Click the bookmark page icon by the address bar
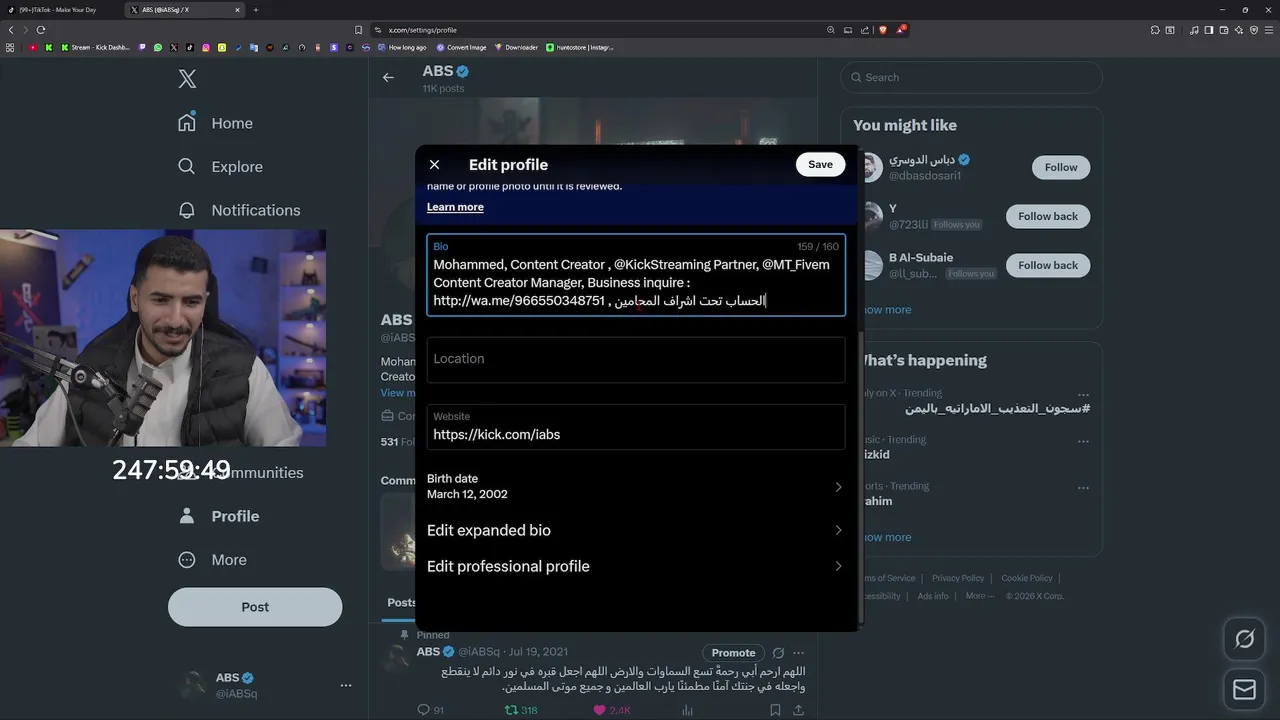 tap(359, 30)
